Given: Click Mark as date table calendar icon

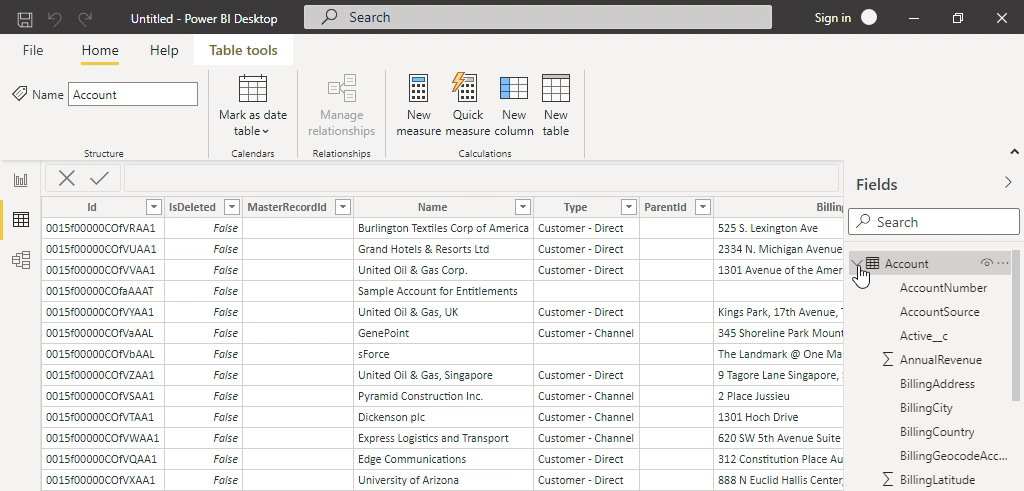Looking at the screenshot, I should click(x=253, y=88).
